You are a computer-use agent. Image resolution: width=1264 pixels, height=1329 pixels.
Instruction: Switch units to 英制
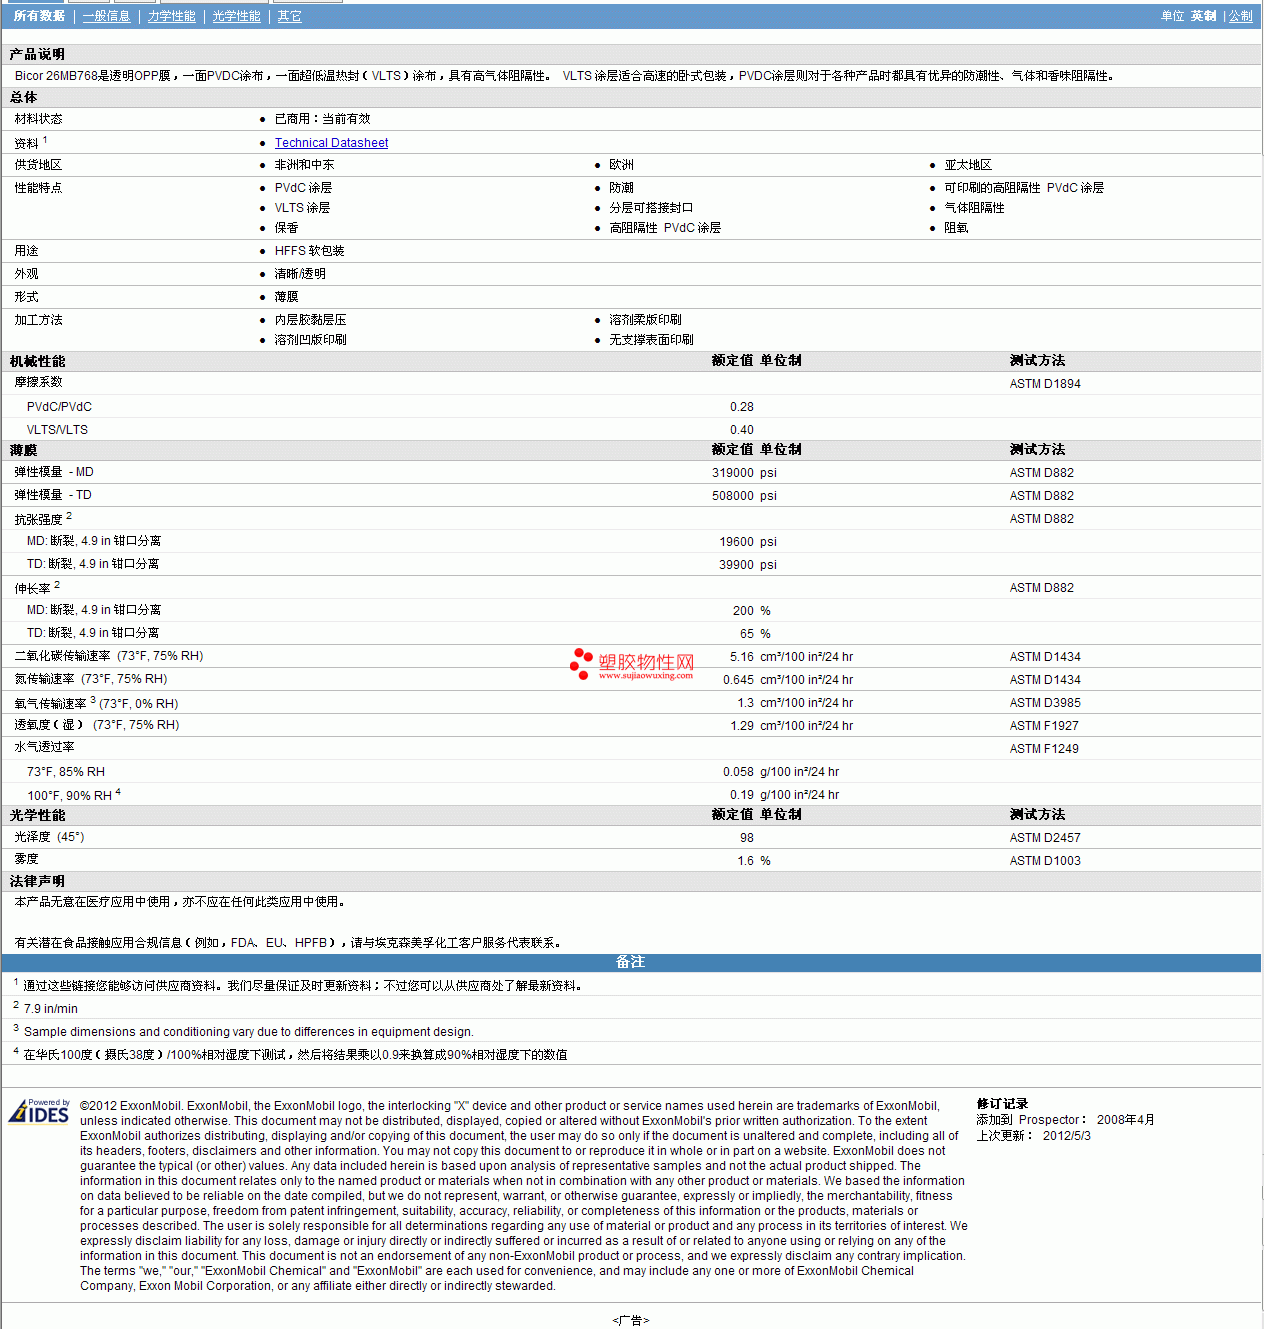click(1203, 16)
